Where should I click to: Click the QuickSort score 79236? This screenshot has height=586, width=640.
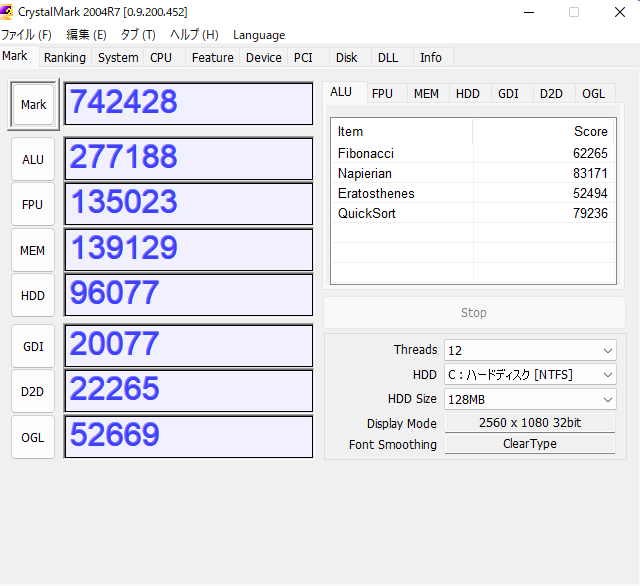[x=590, y=213]
